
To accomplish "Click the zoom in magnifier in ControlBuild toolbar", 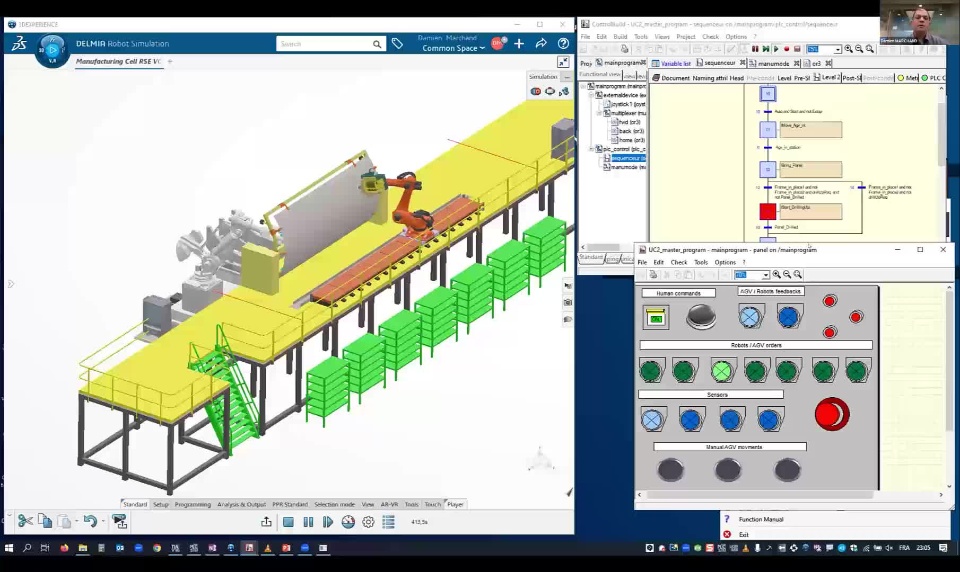I will 849,49.
